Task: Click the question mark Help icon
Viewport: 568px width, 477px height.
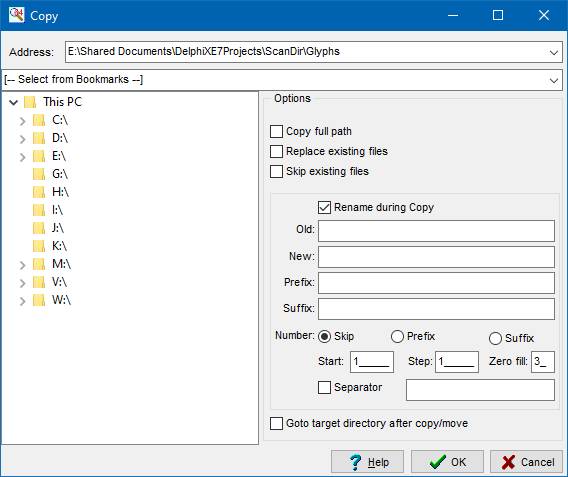Action: [355, 462]
